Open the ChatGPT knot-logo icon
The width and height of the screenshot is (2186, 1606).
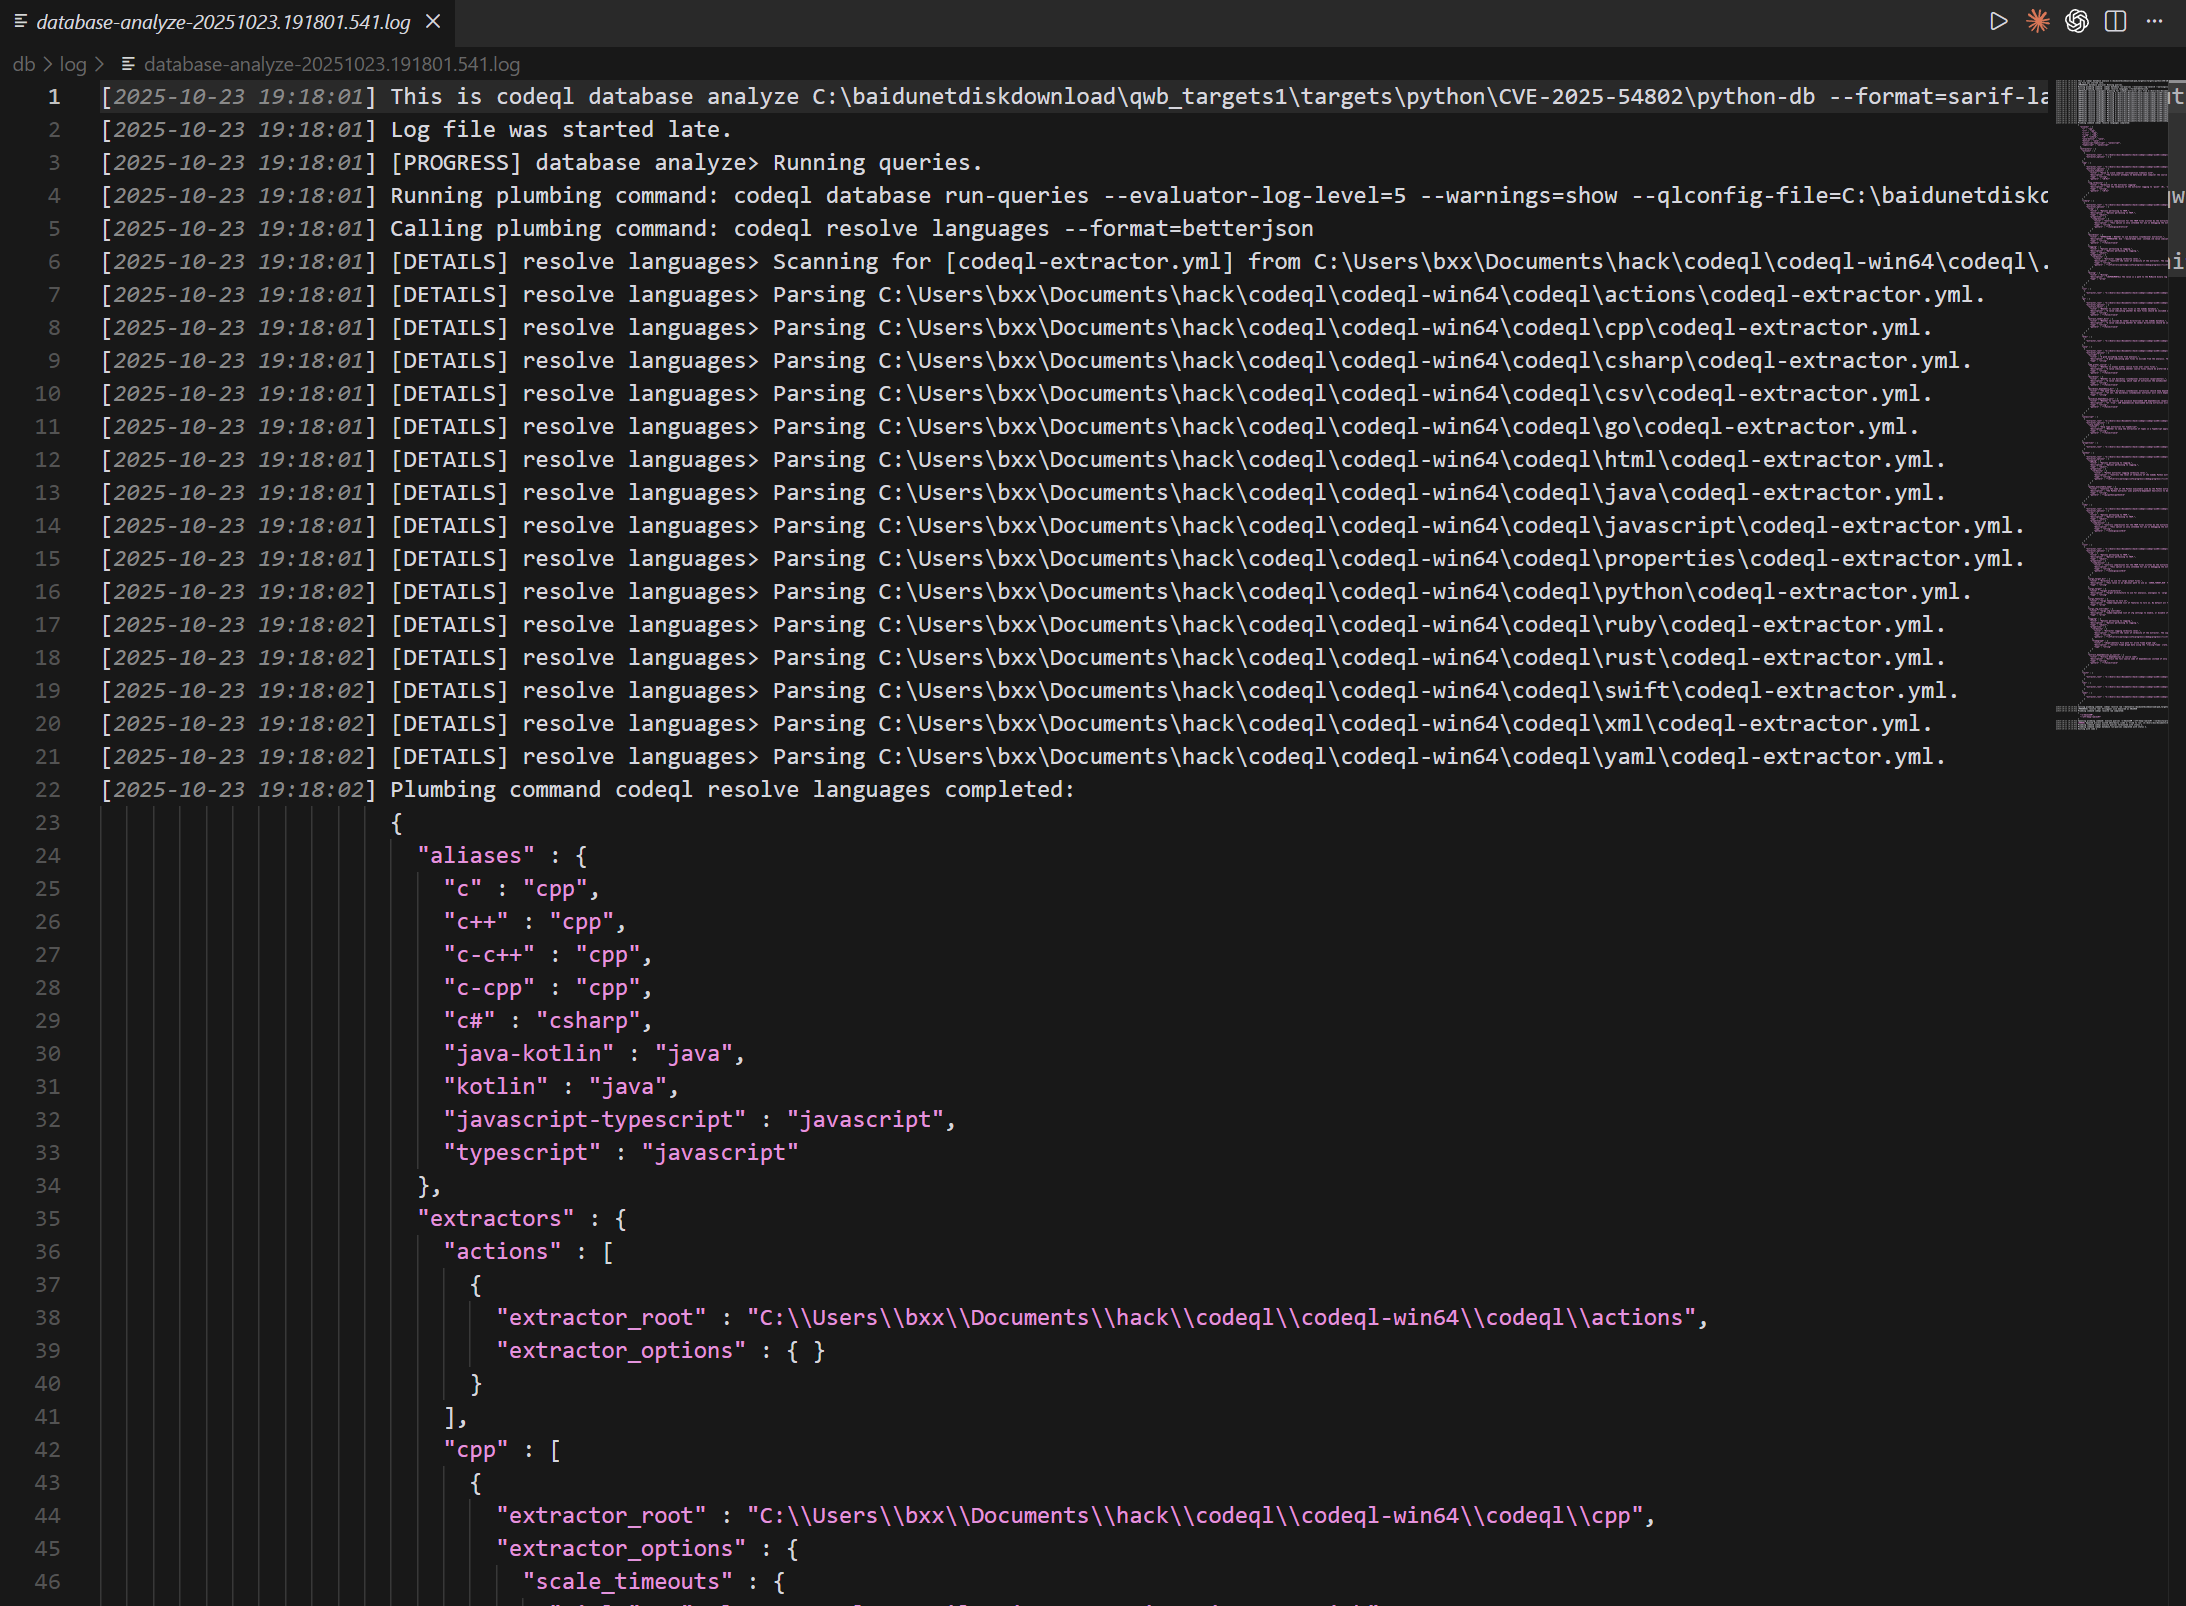[x=2077, y=21]
